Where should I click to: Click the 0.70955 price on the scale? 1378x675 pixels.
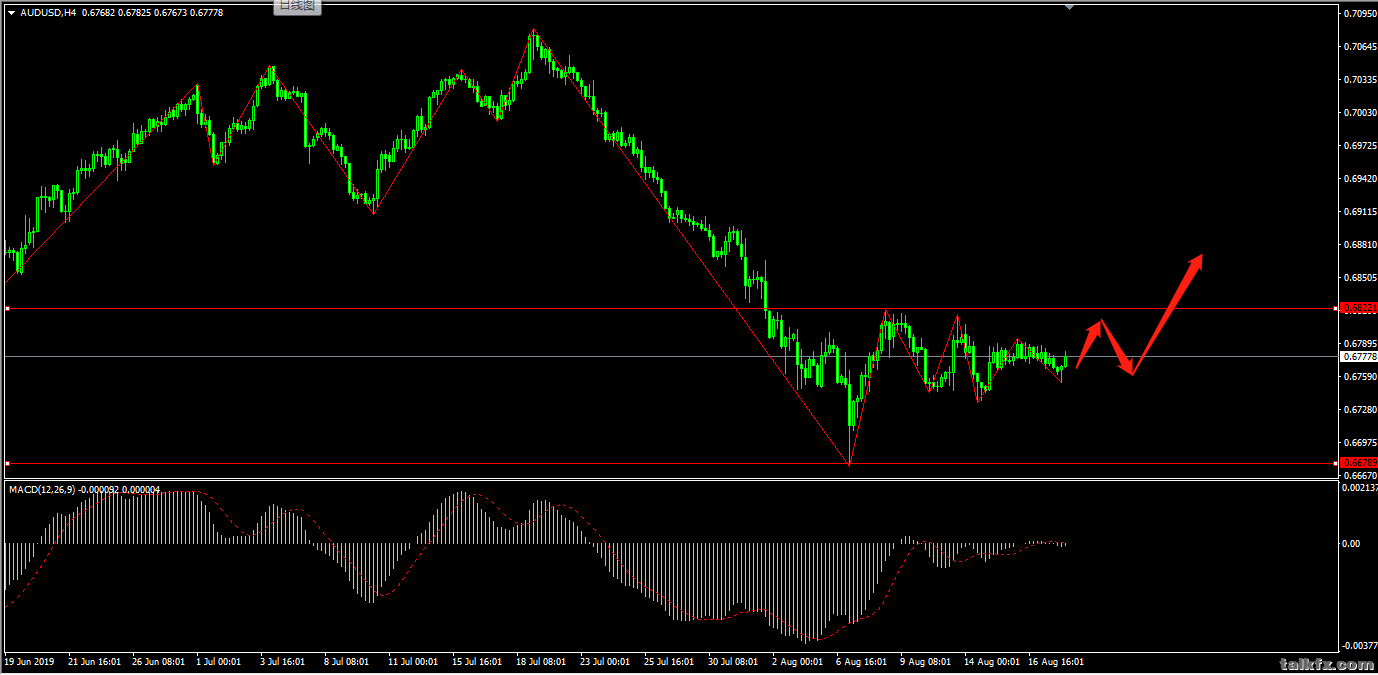pos(1358,14)
